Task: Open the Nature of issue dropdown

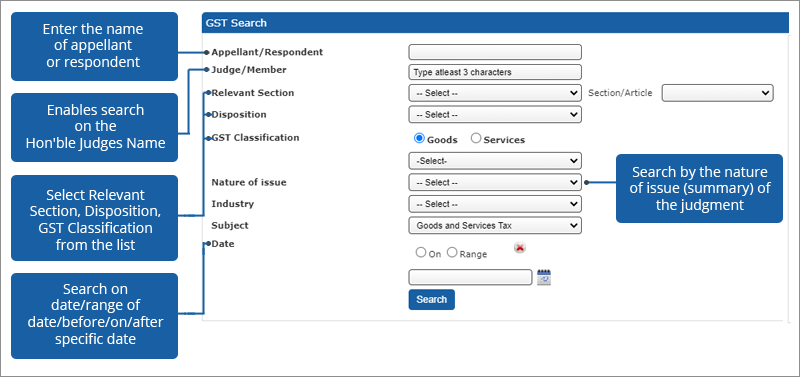Action: pos(495,183)
